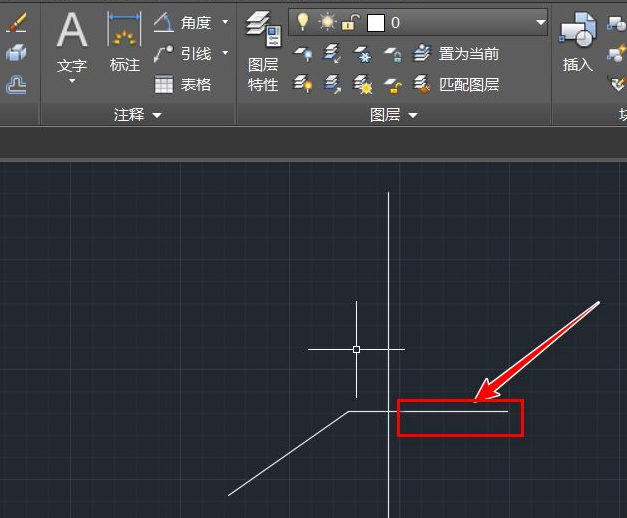627x518 pixels.
Task: Click the blue 3D box icon
Action: pos(16,53)
